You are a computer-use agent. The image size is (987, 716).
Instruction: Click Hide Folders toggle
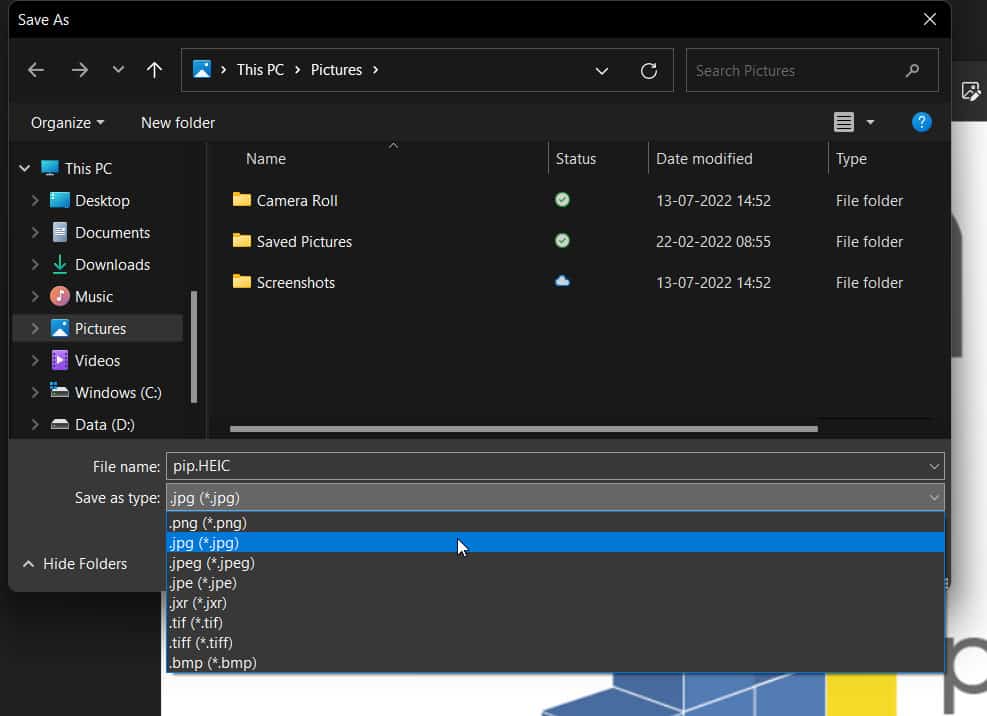pyautogui.click(x=75, y=564)
